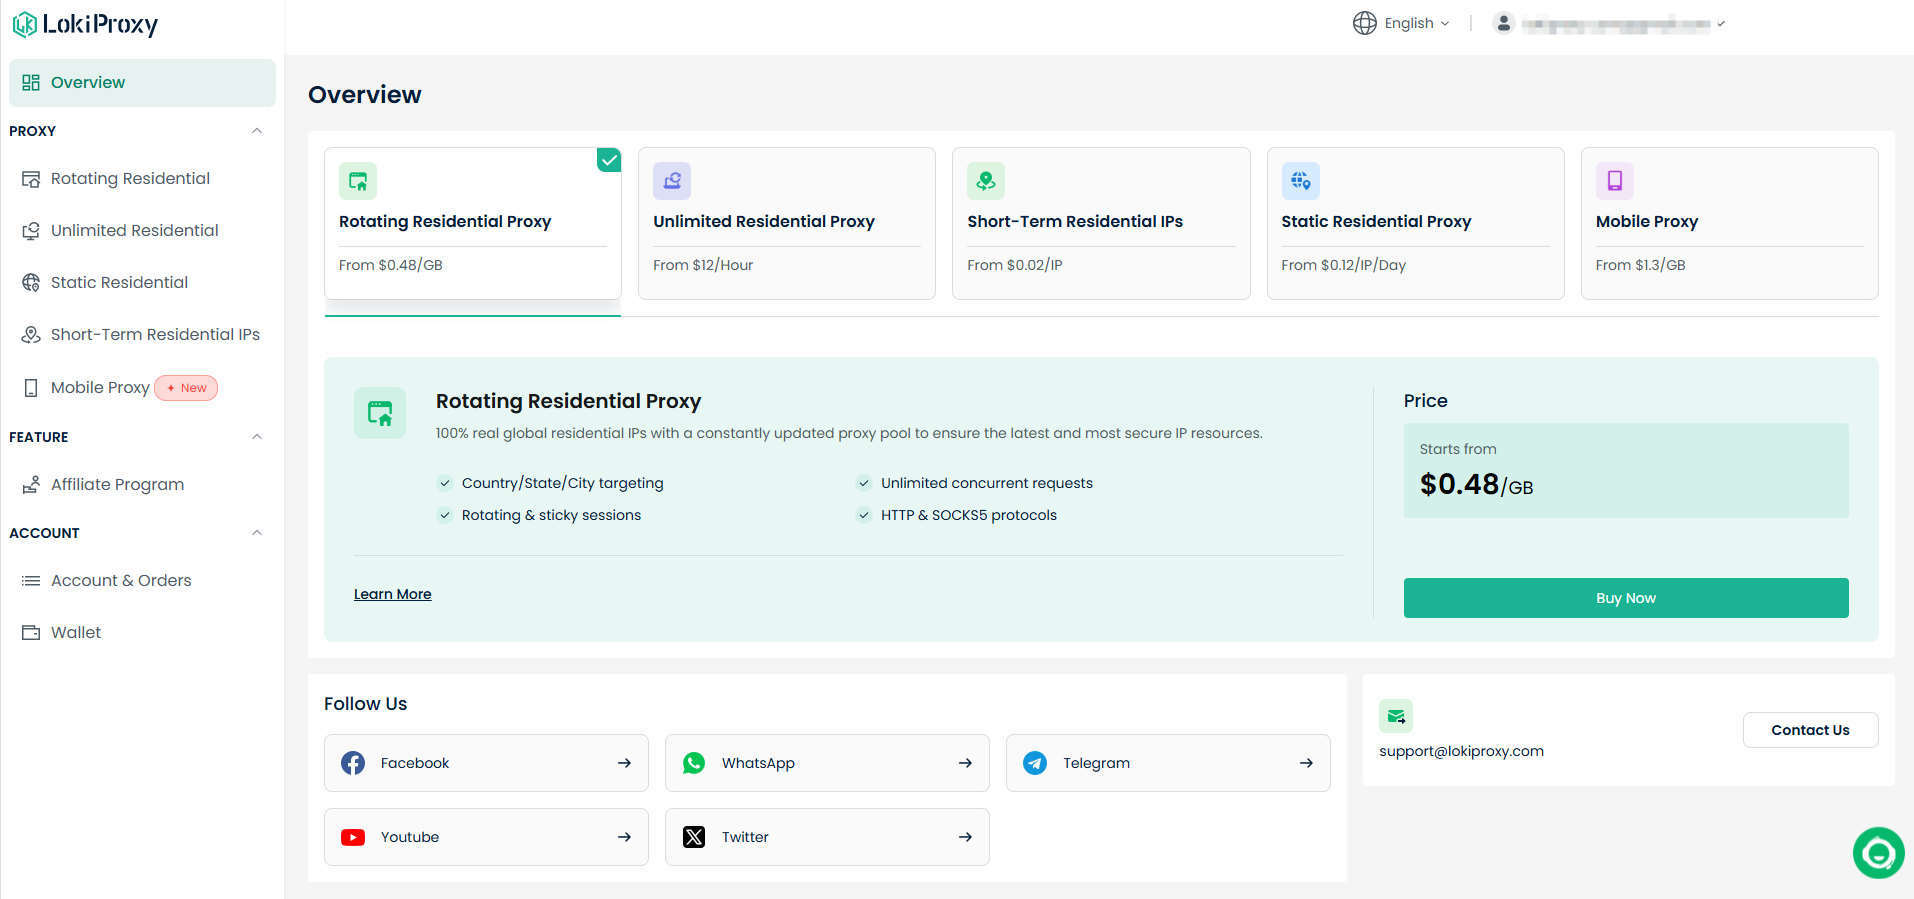Collapse the FEATURE sidebar section

coord(257,437)
